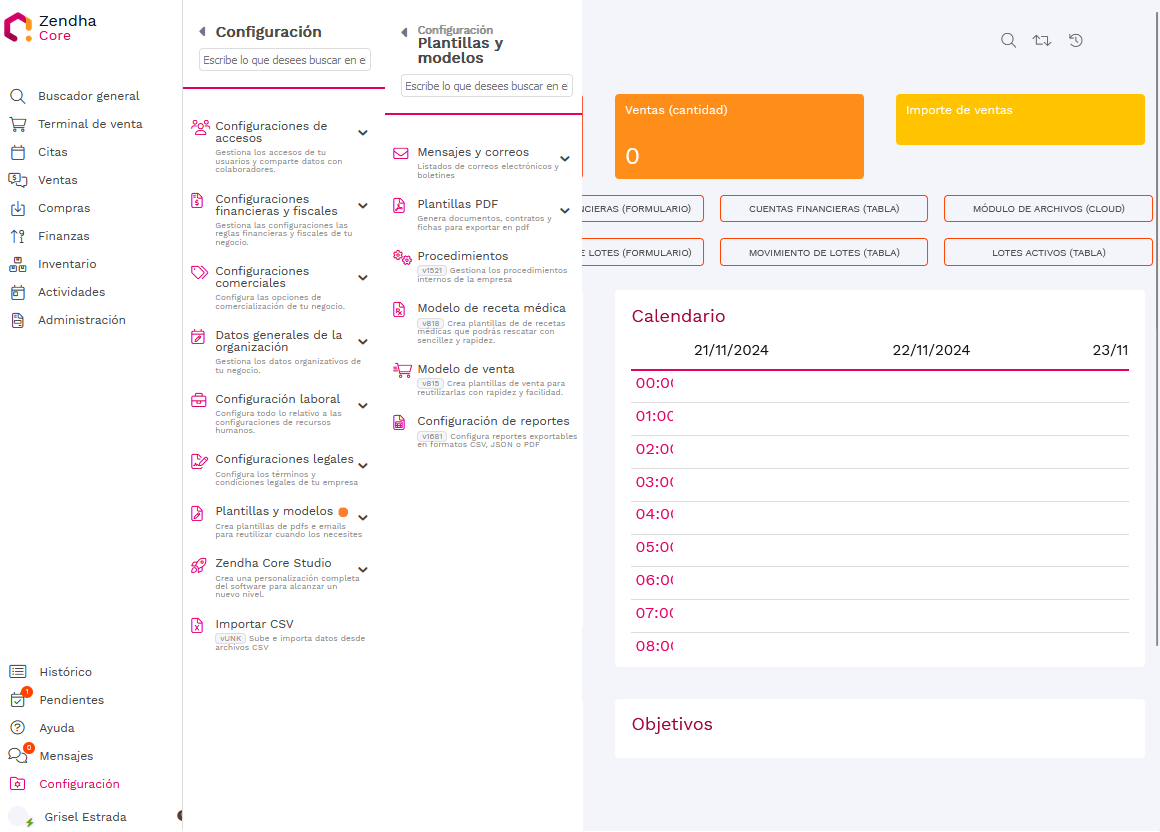Expand Zendha Core Studio section

363,569
